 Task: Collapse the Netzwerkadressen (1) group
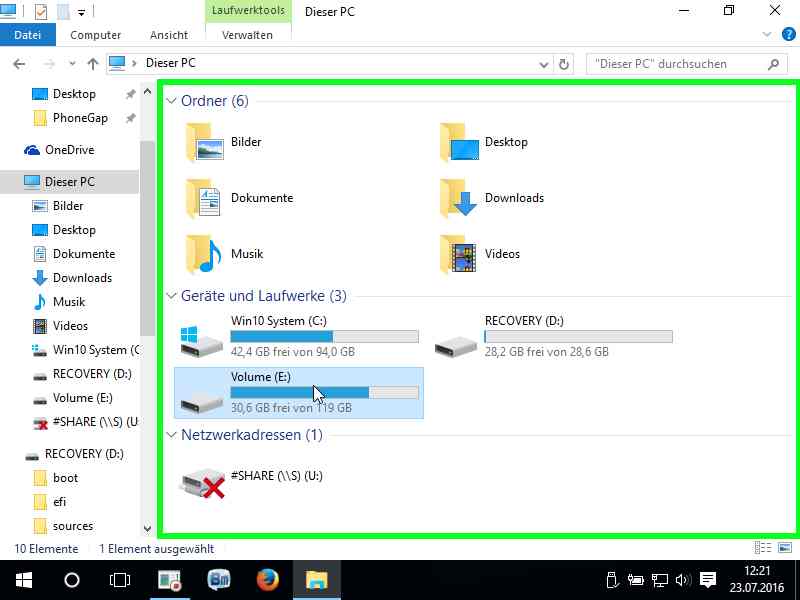[171, 435]
